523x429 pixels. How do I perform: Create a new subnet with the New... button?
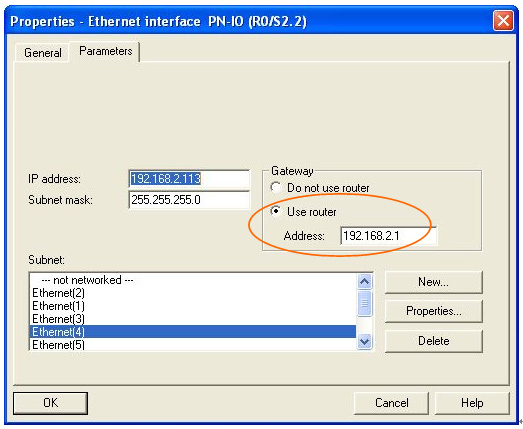click(x=433, y=282)
